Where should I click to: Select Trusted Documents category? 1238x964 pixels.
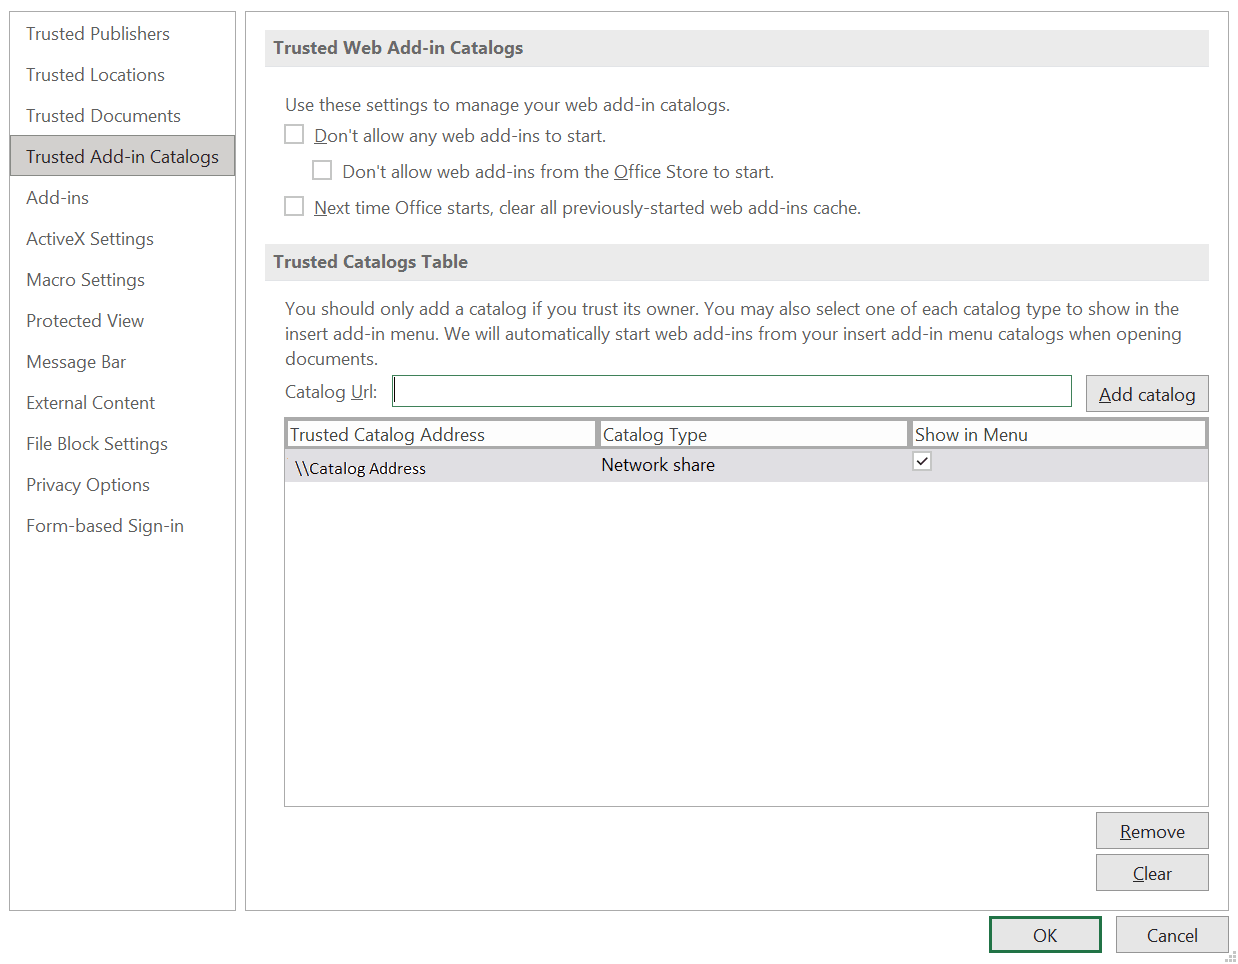pos(103,115)
